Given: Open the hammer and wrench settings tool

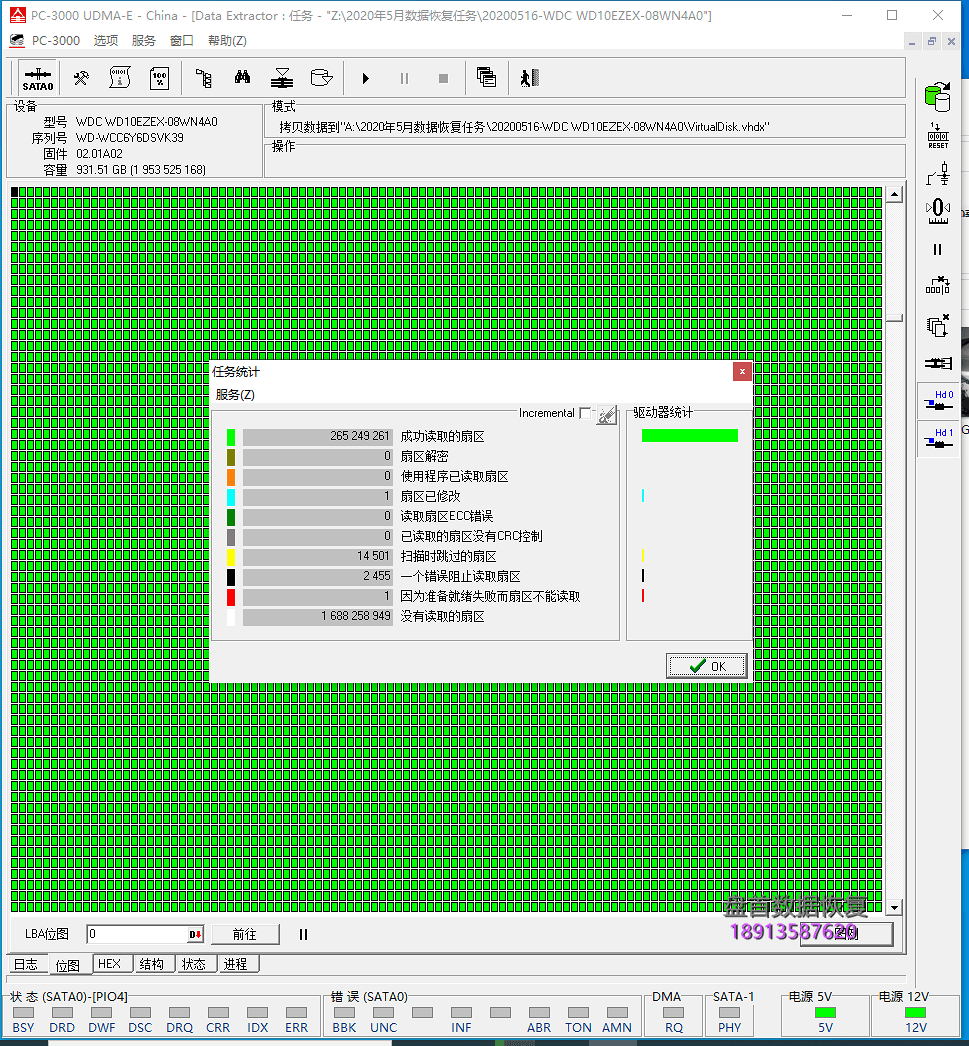Looking at the screenshot, I should tap(81, 79).
